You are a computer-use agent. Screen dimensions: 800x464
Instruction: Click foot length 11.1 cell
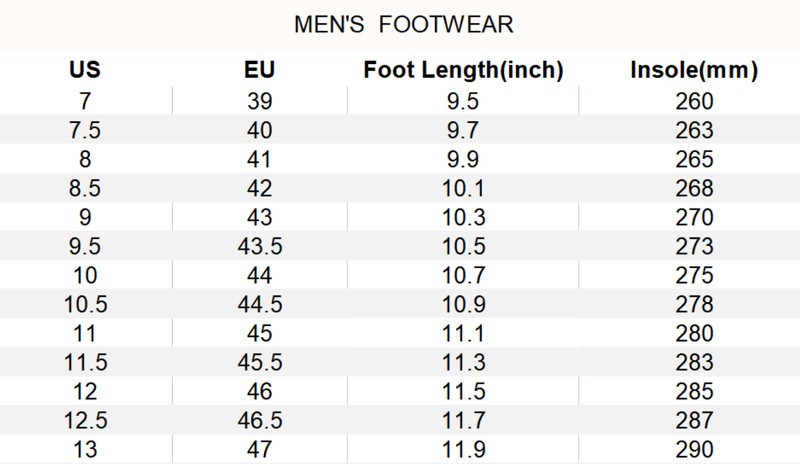point(463,333)
